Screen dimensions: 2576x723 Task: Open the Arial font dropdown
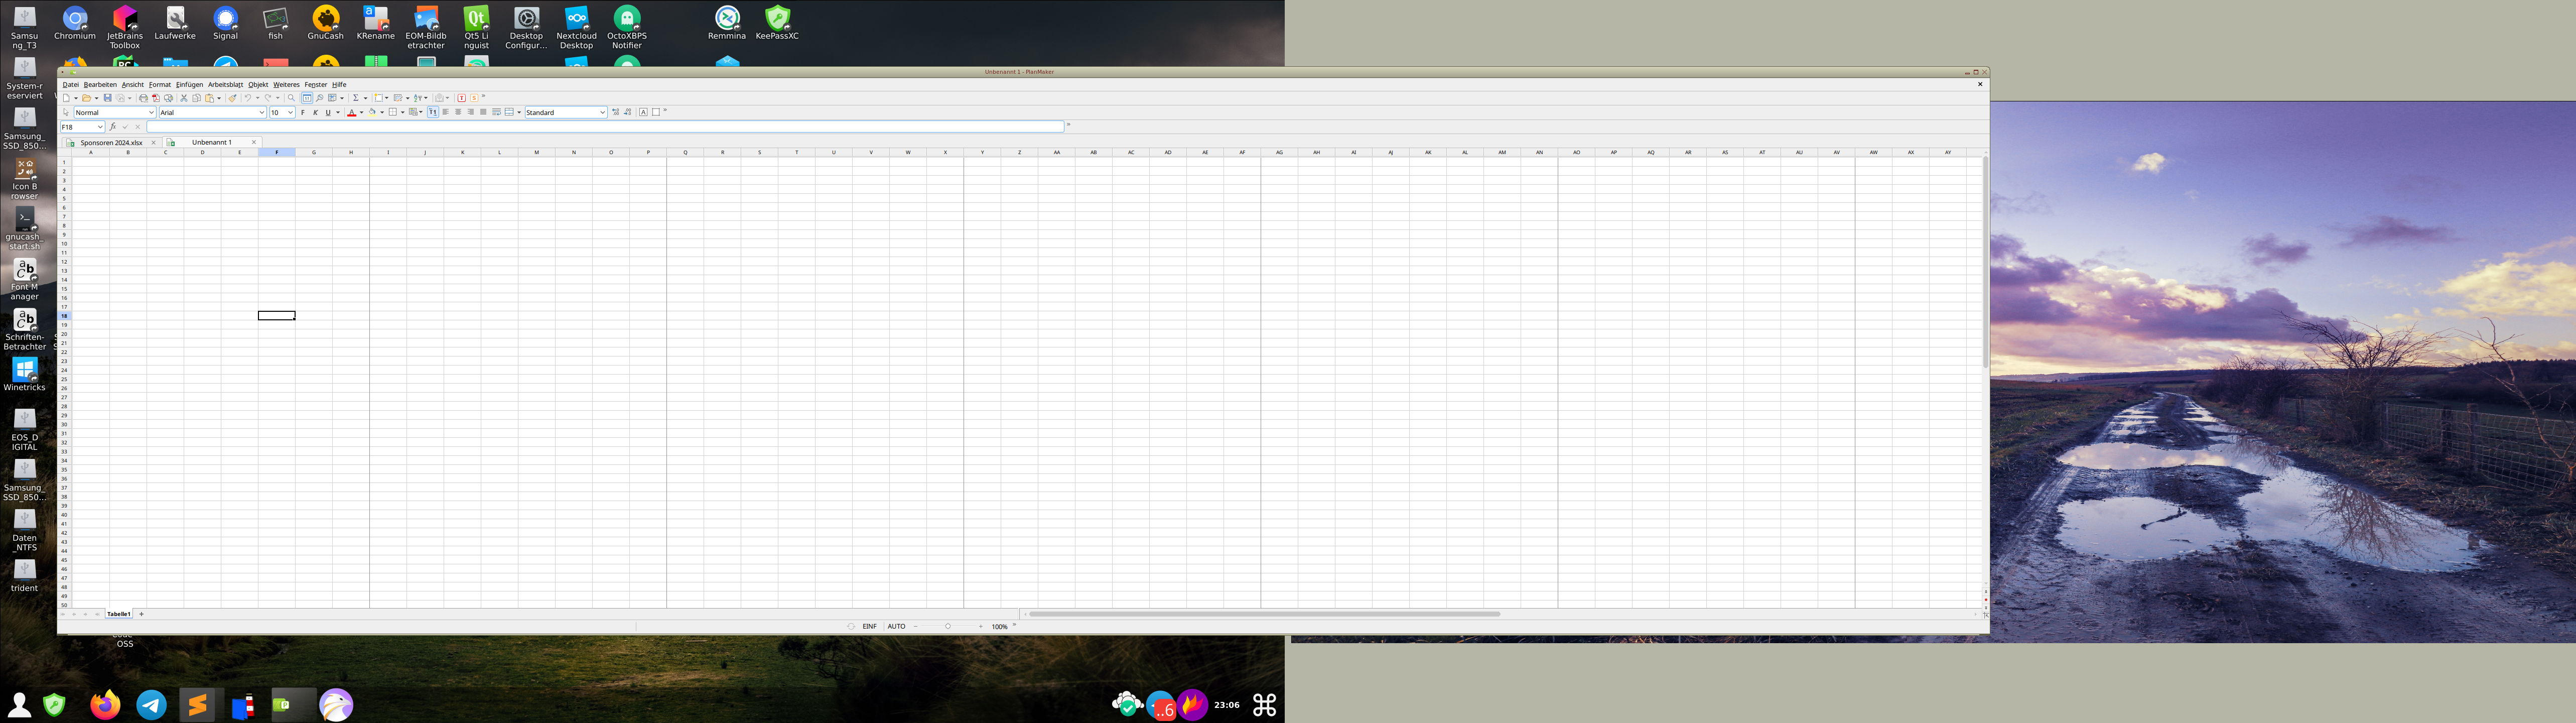point(212,113)
